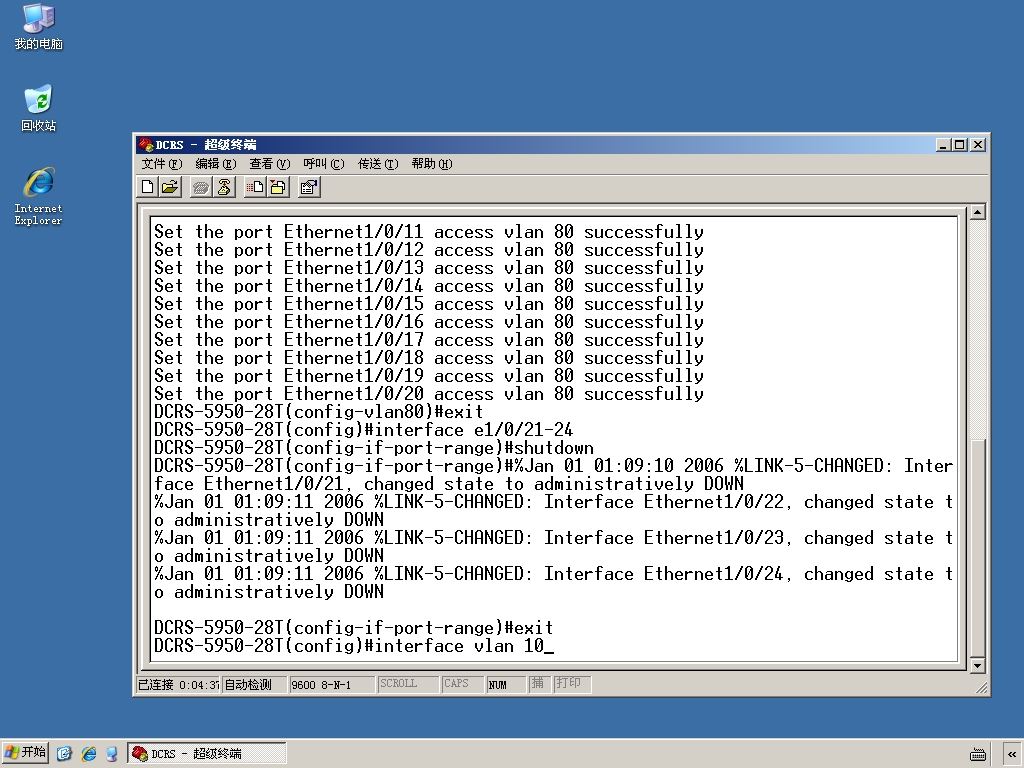Select the Internet Explorer desktop icon
The image size is (1024, 768).
coord(39,197)
